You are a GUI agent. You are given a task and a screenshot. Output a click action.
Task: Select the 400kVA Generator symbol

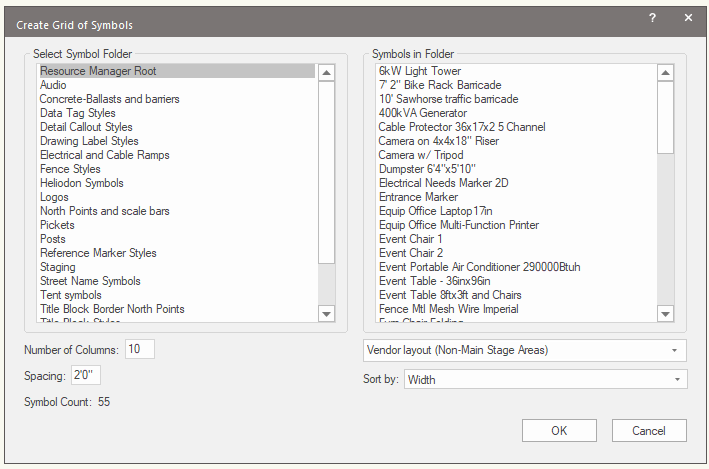click(422, 113)
